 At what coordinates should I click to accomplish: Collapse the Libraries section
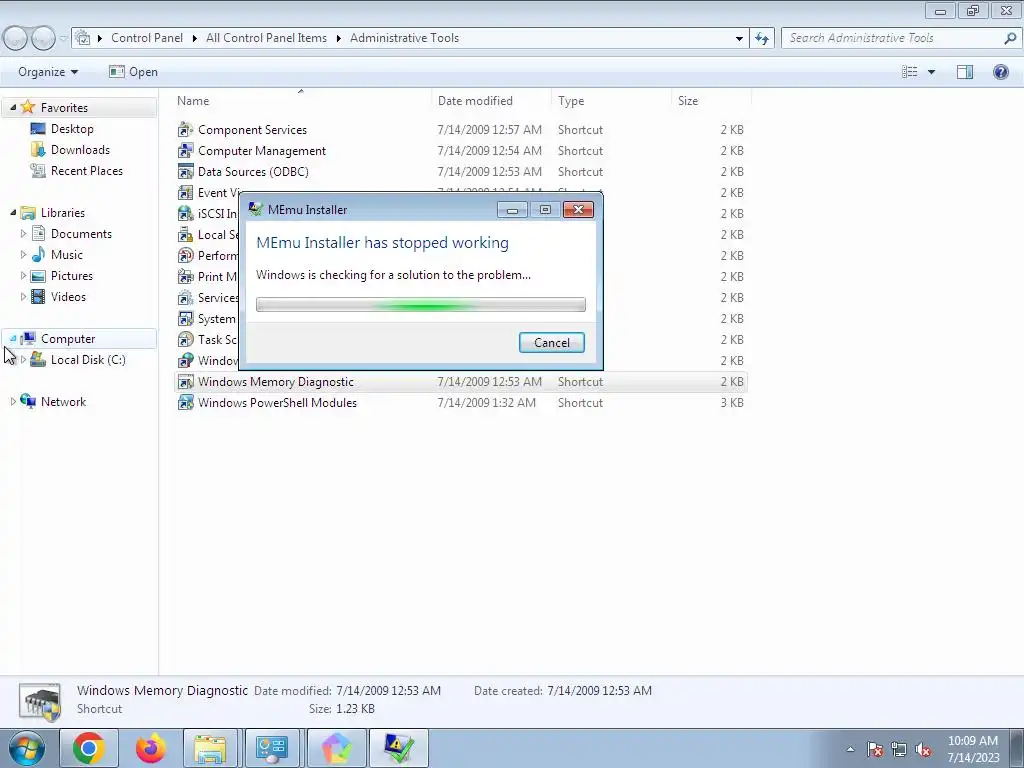13,212
